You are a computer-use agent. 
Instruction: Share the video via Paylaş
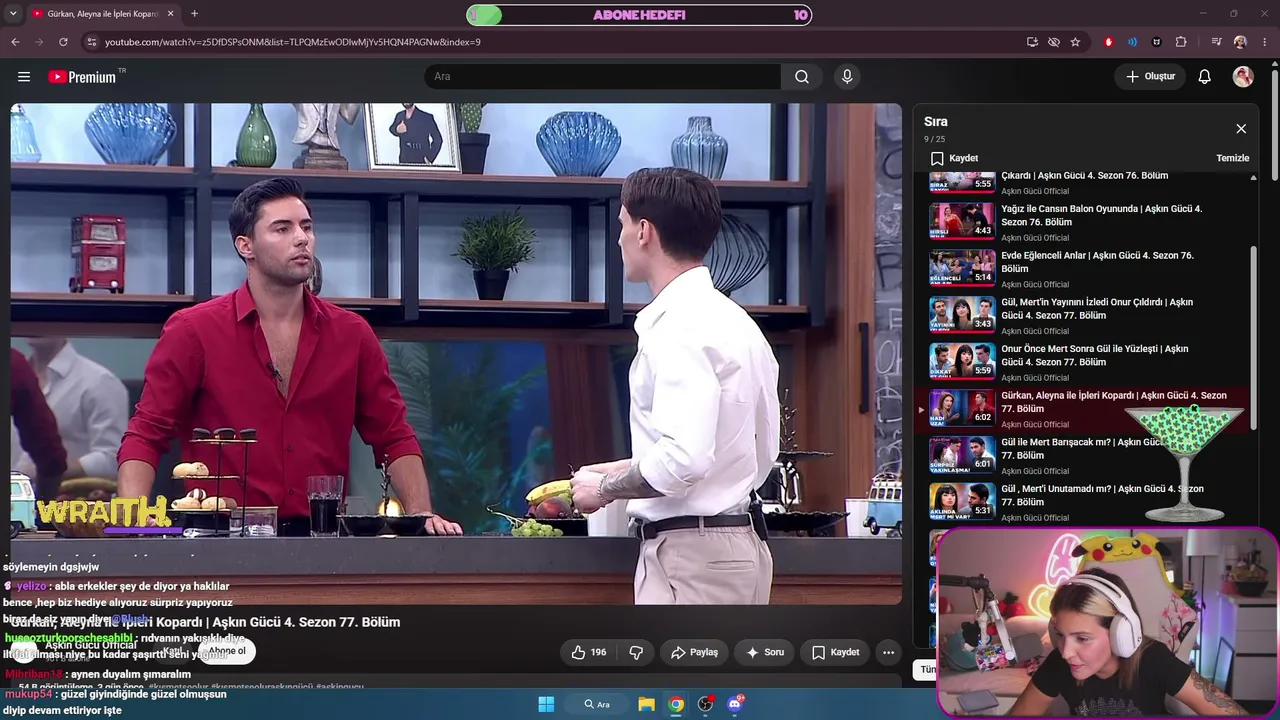pos(694,652)
